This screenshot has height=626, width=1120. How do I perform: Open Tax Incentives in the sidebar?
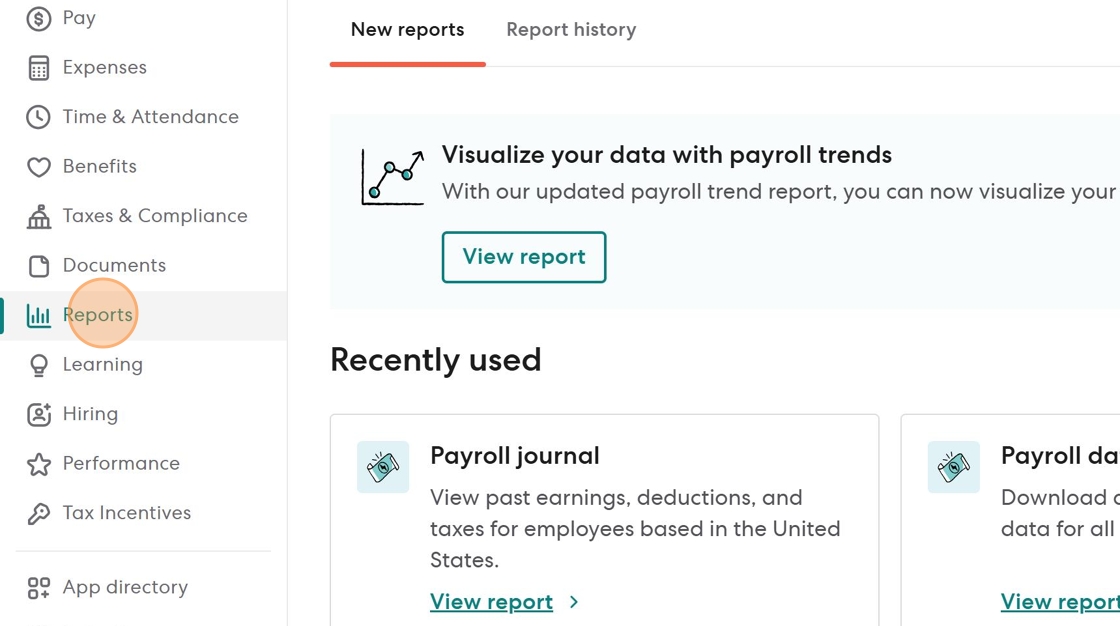coord(126,513)
